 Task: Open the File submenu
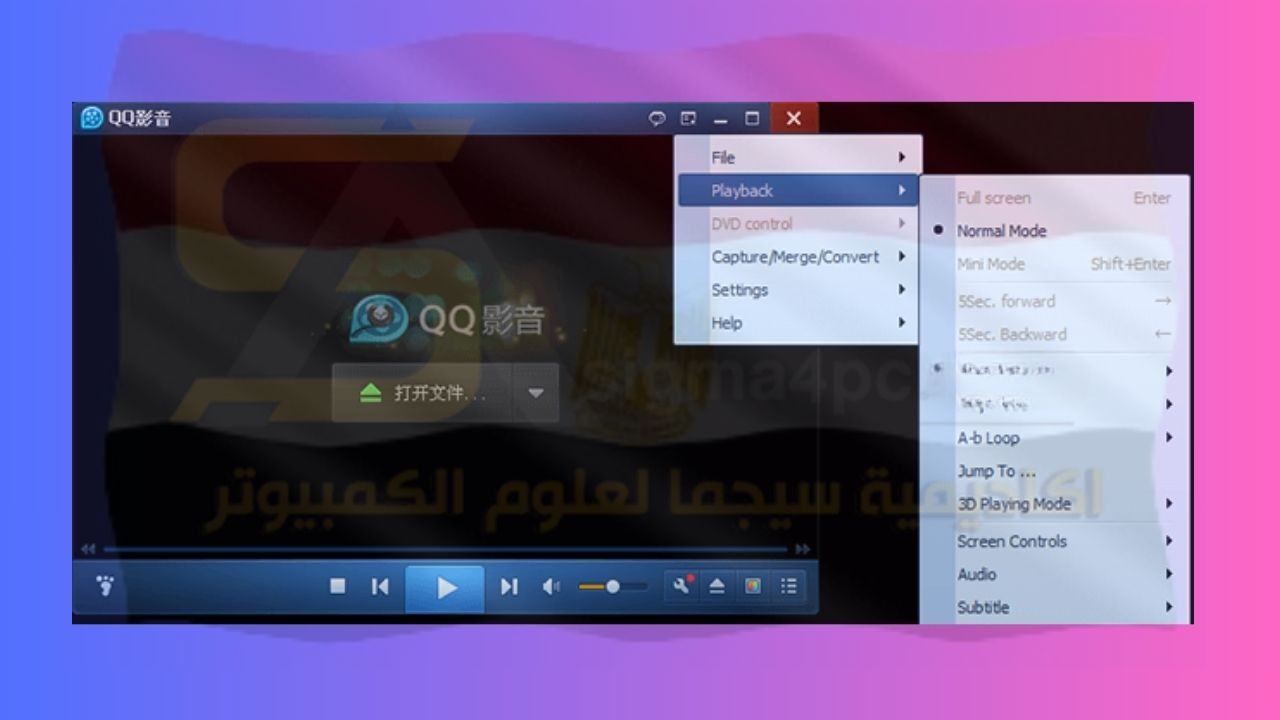click(x=798, y=157)
